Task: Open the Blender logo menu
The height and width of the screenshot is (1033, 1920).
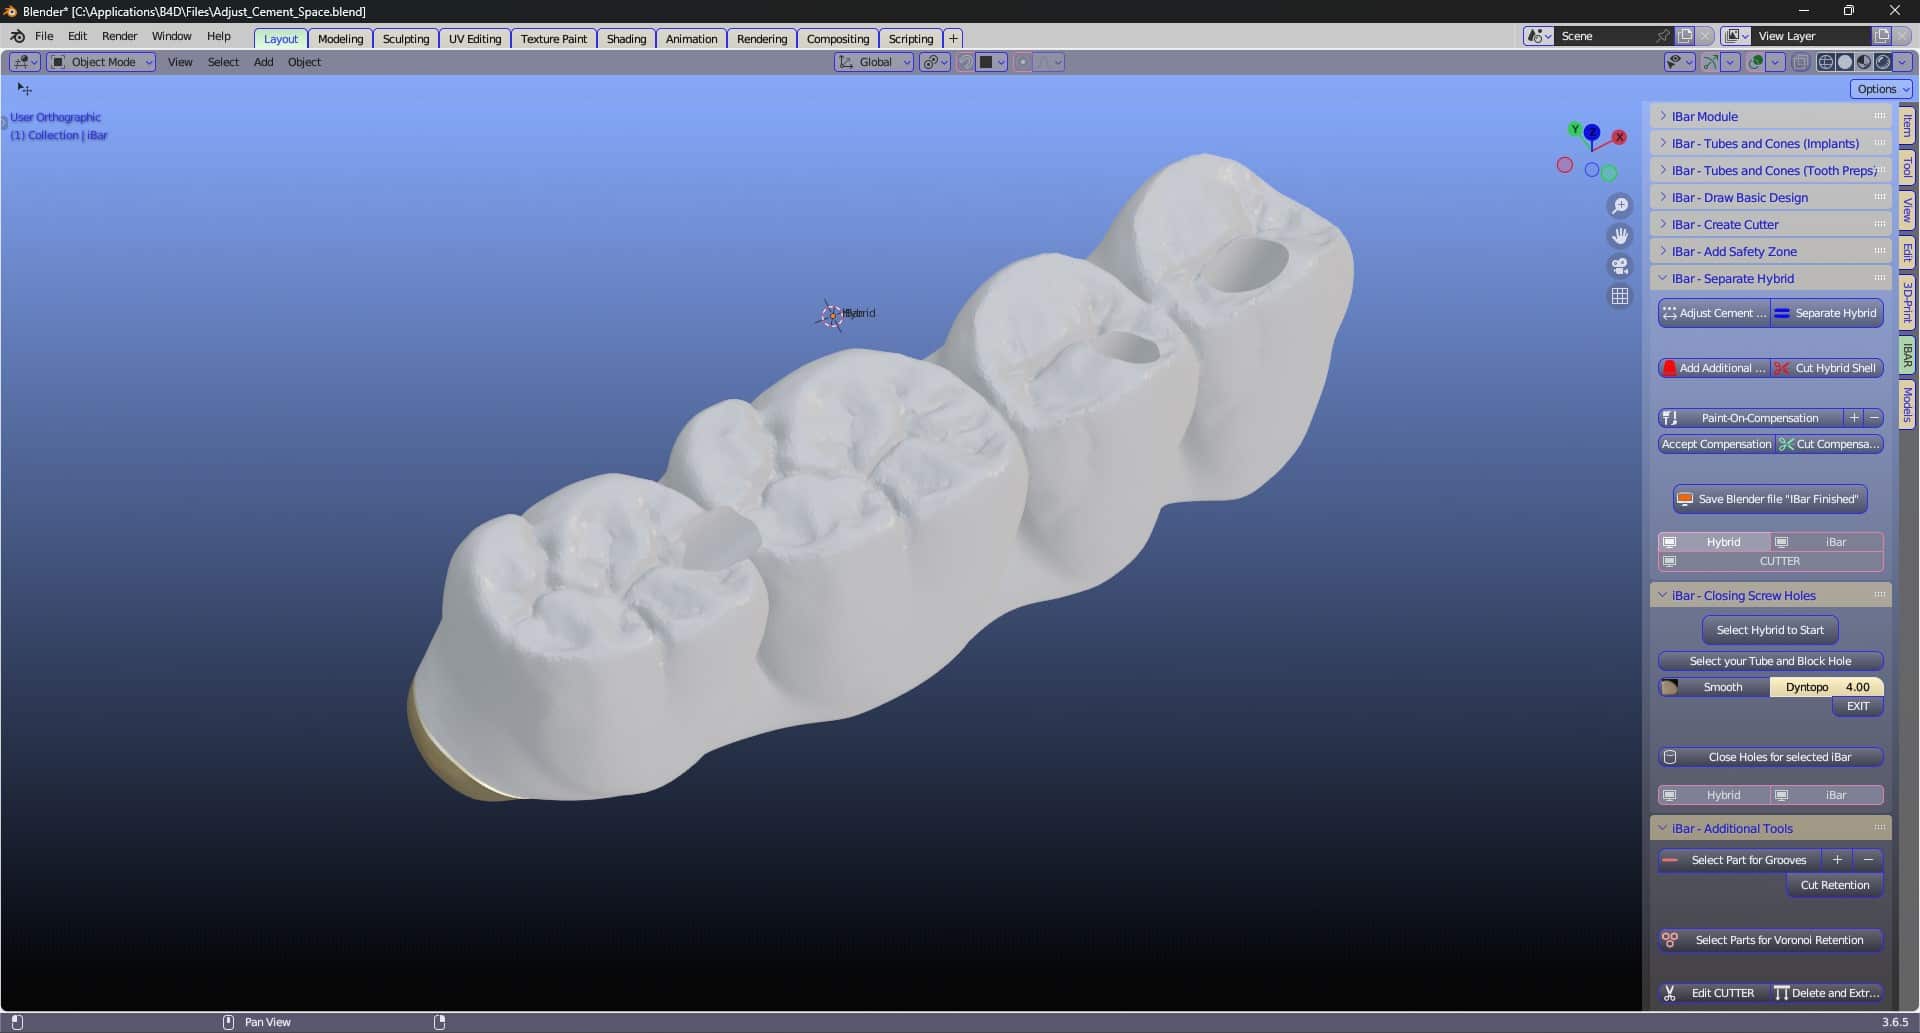Action: click(x=17, y=36)
